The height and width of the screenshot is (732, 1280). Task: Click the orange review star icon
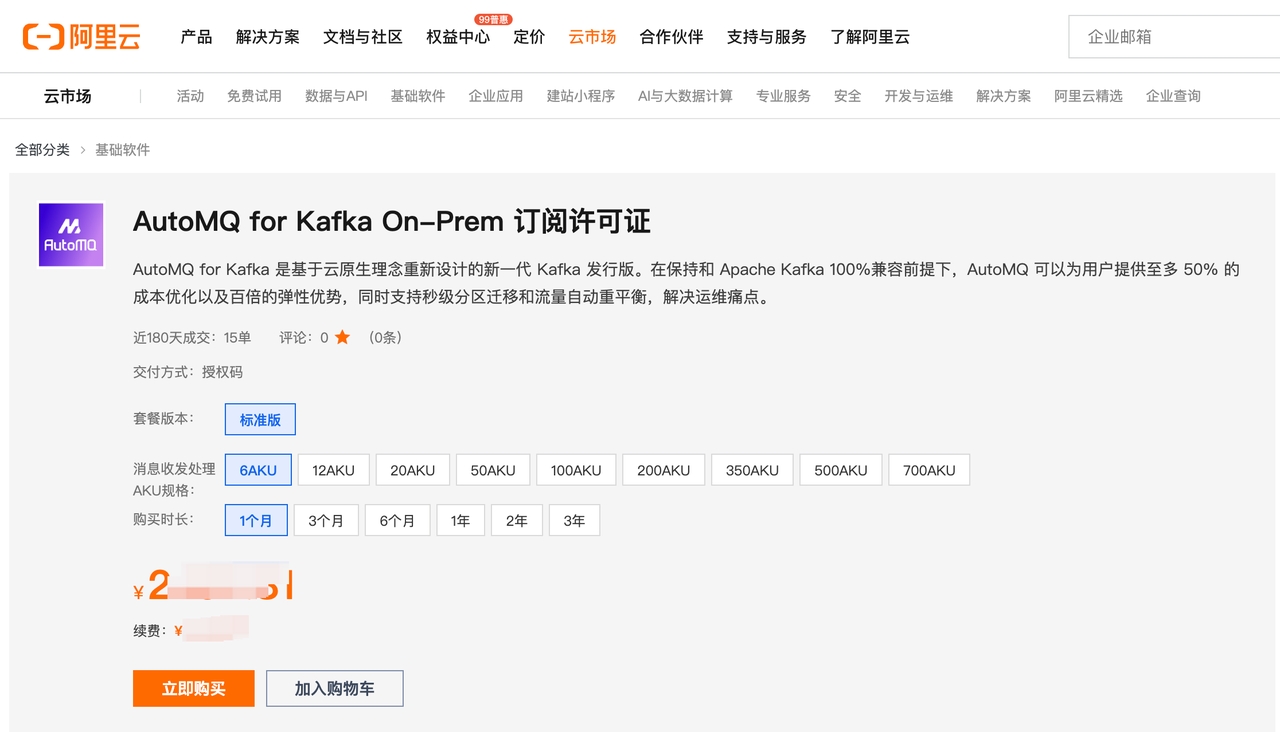[x=342, y=338]
